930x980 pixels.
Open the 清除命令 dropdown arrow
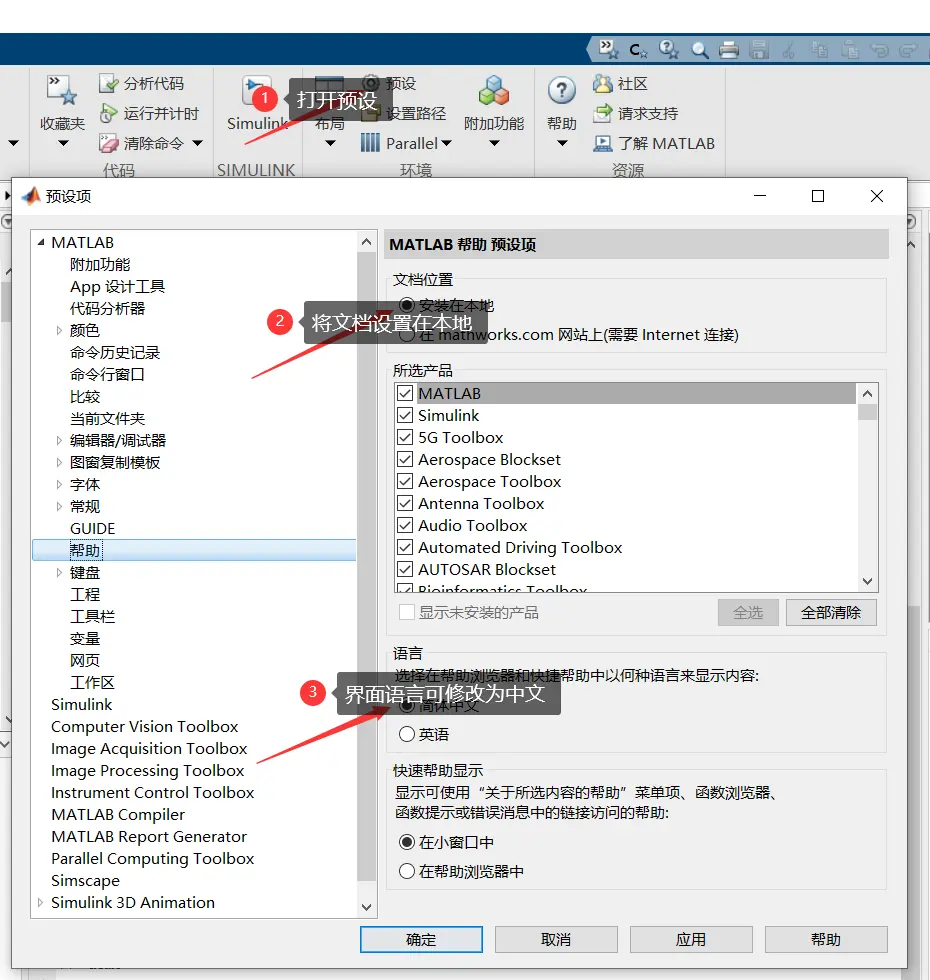click(198, 143)
